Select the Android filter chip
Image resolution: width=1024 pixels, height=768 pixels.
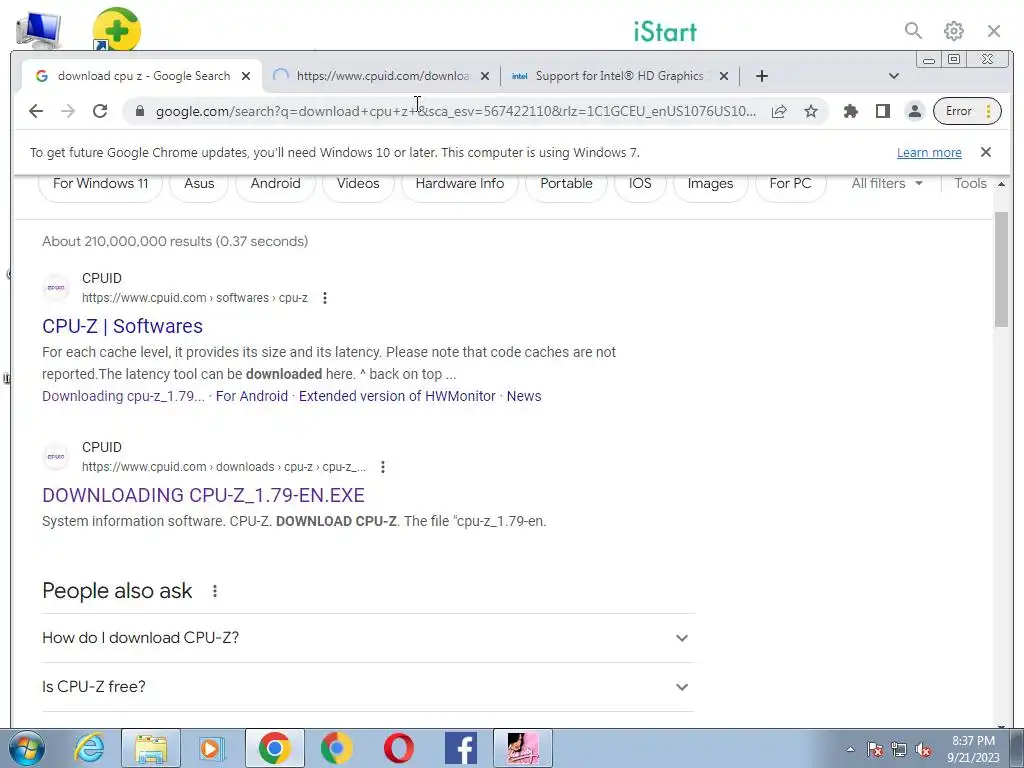pyautogui.click(x=276, y=184)
